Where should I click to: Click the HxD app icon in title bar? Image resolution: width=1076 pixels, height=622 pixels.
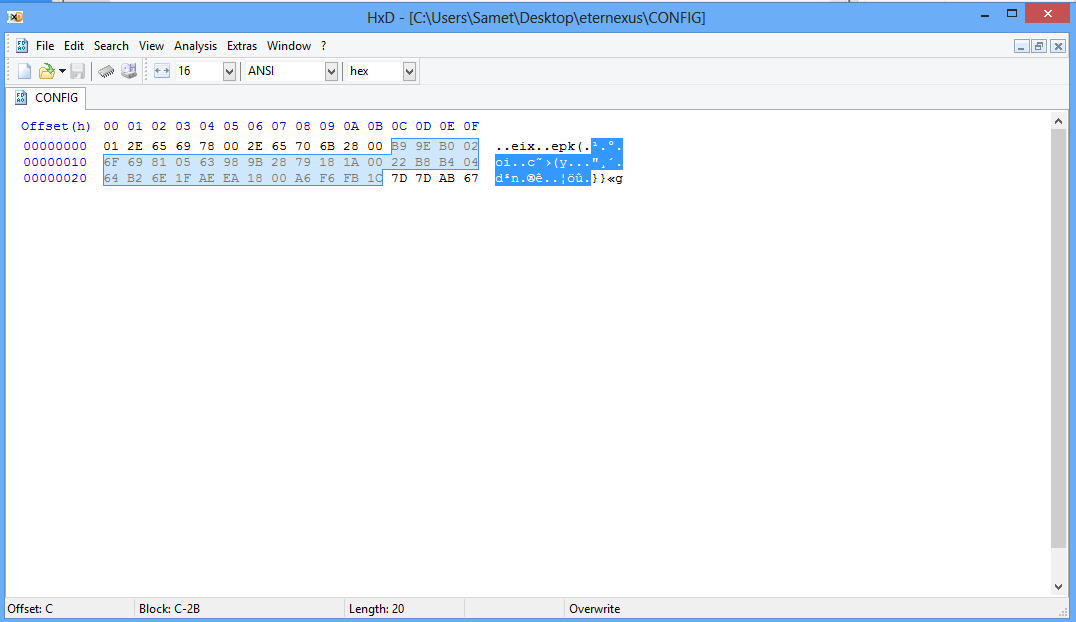[x=15, y=16]
